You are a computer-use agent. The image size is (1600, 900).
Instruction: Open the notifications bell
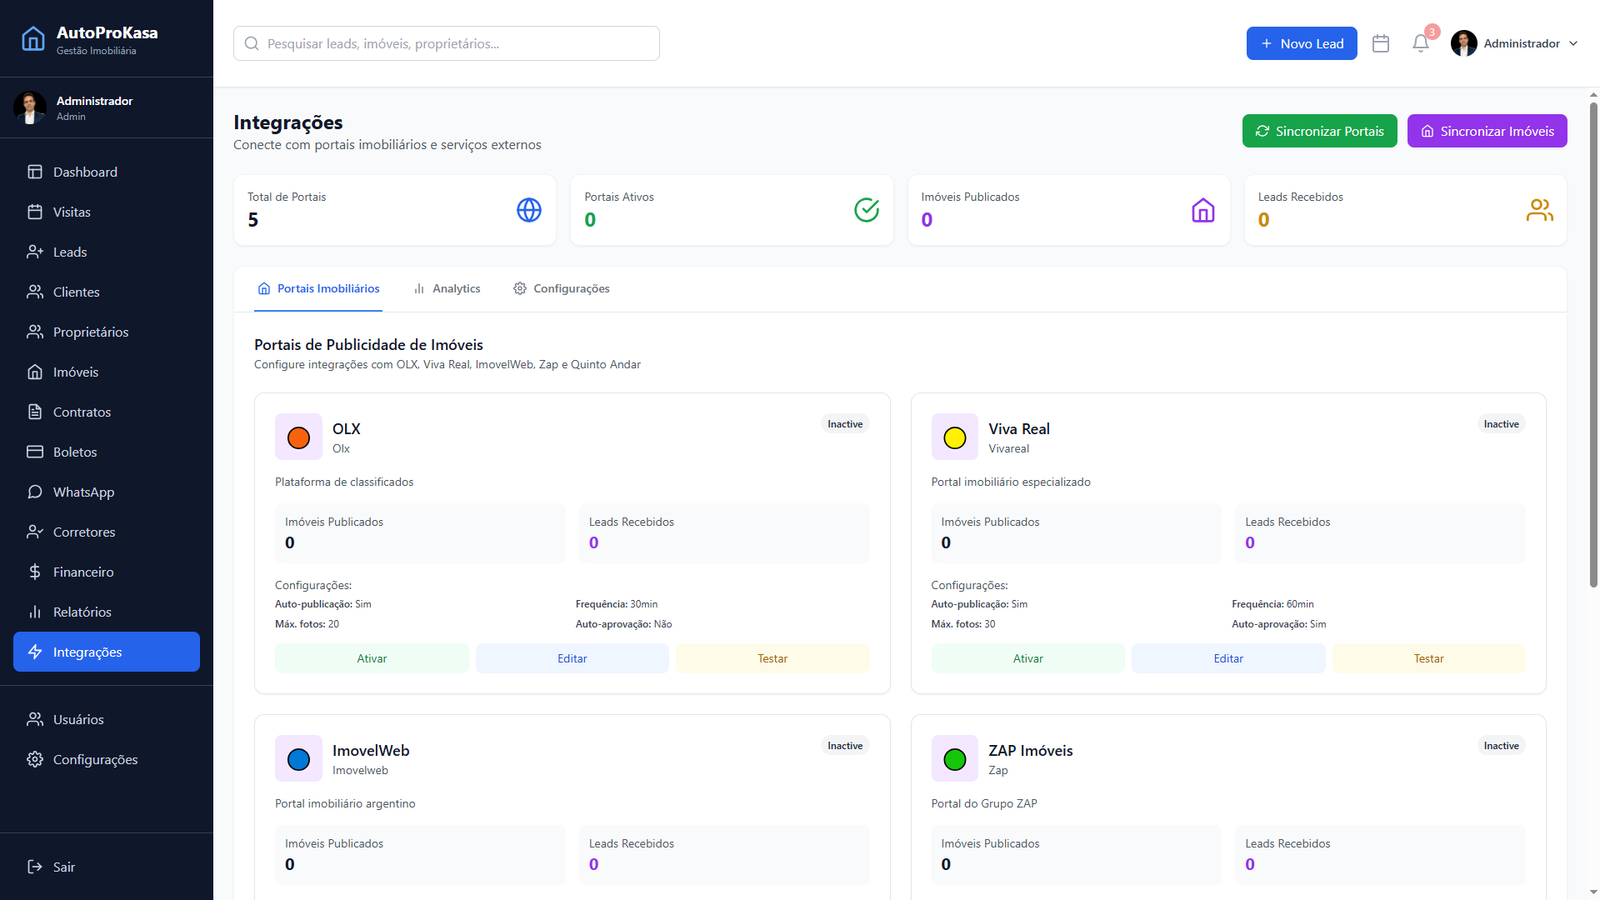[1421, 44]
